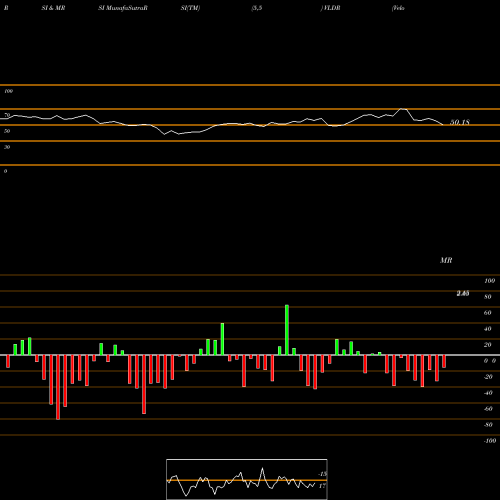This screenshot has height=500, width=500.
Task: Click the 17 value in the mini chart
Action: click(x=322, y=486)
